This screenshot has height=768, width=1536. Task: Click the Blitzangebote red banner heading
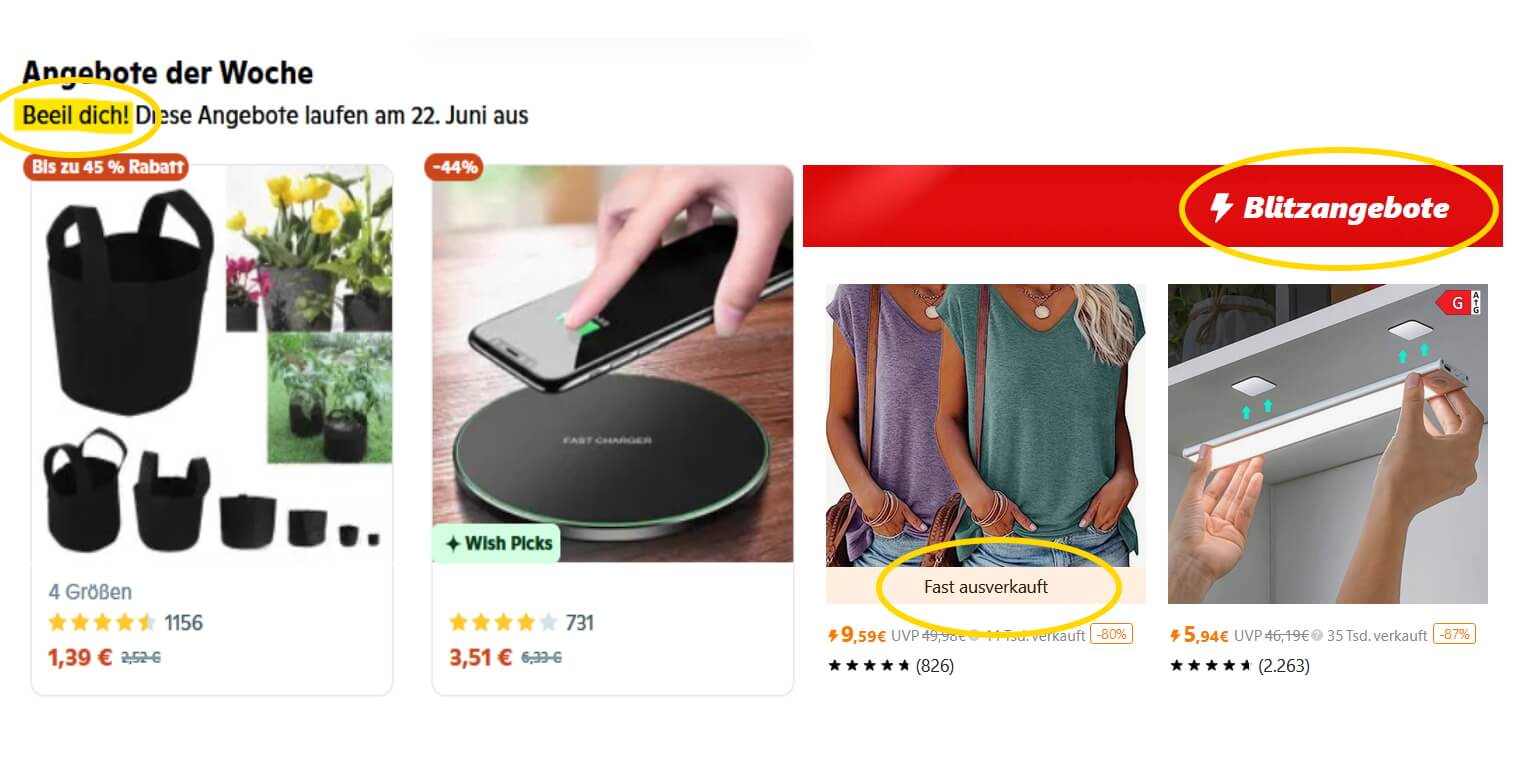(1153, 206)
